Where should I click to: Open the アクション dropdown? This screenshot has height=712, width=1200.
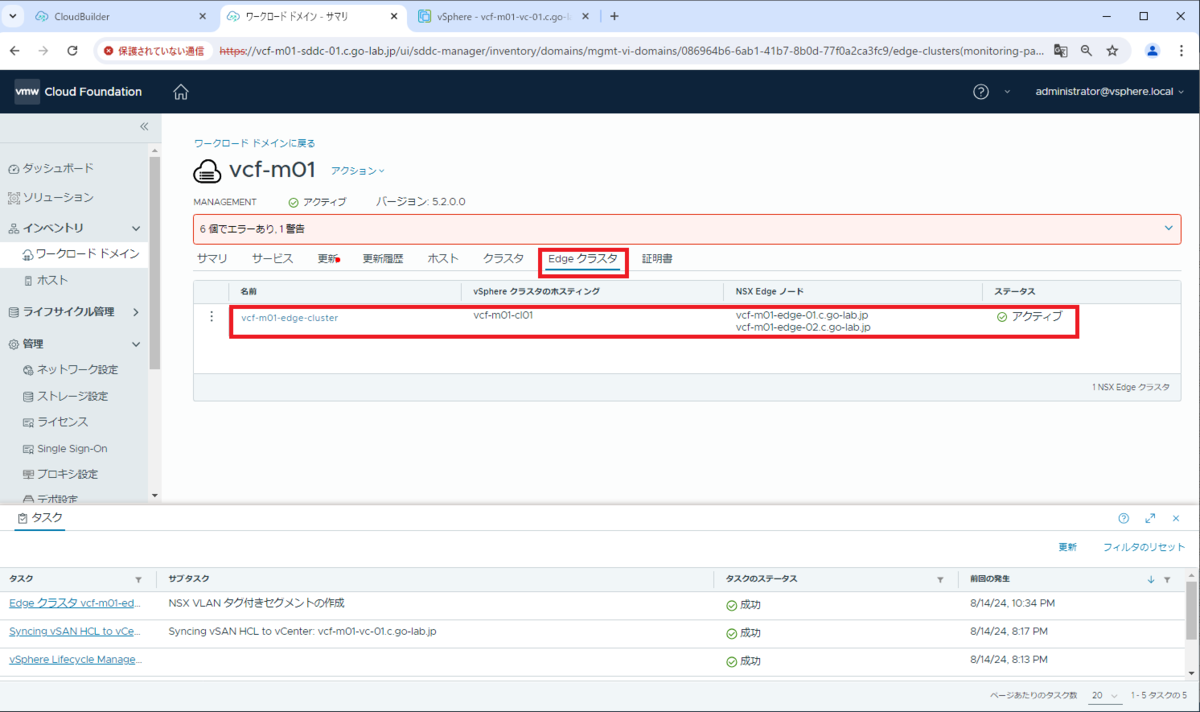357,172
